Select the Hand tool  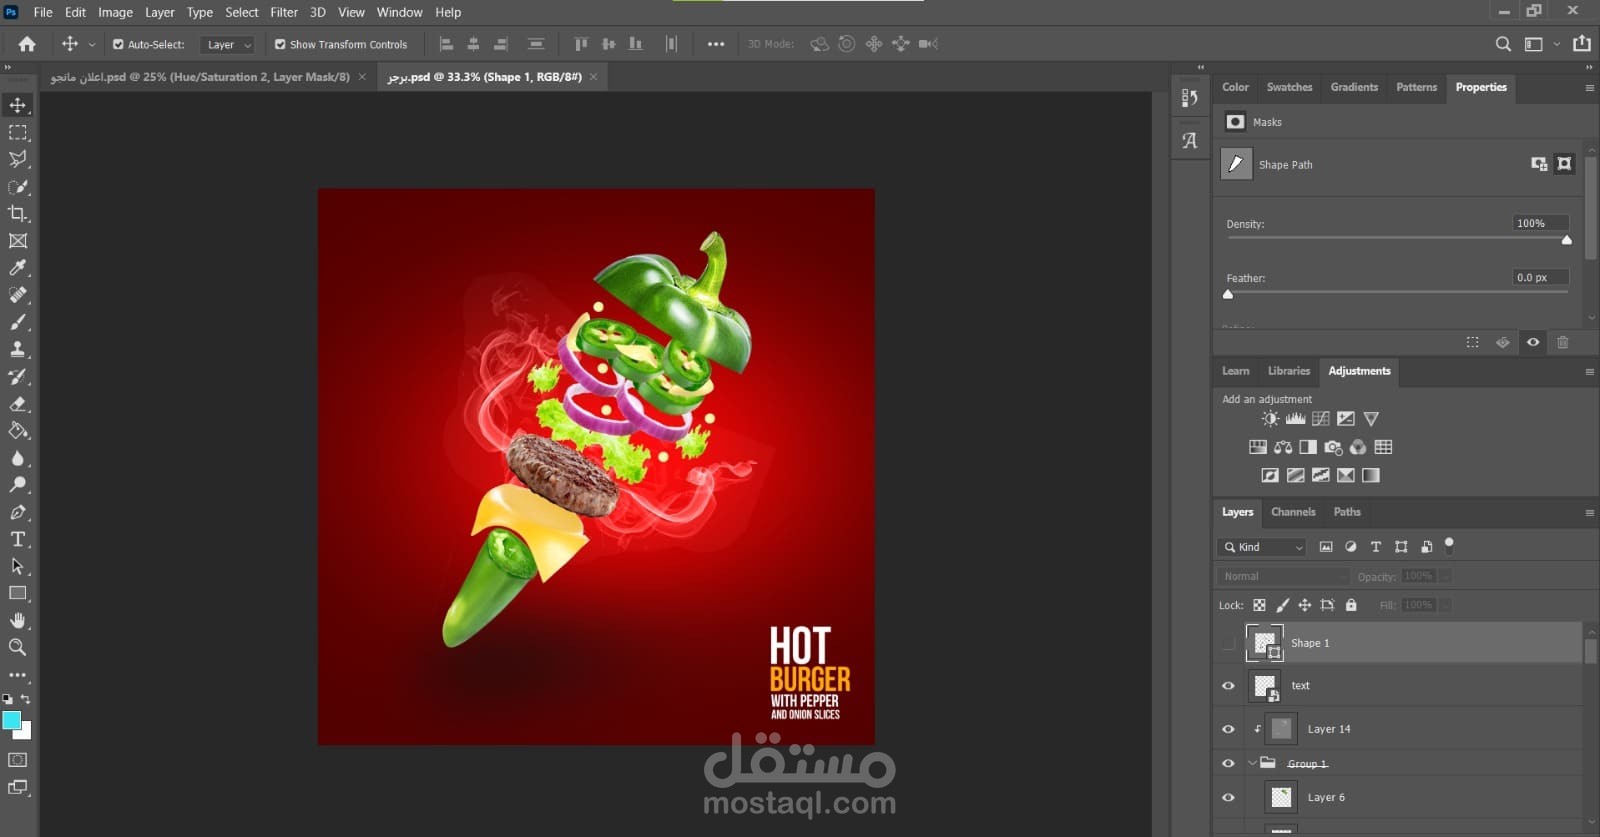point(18,620)
